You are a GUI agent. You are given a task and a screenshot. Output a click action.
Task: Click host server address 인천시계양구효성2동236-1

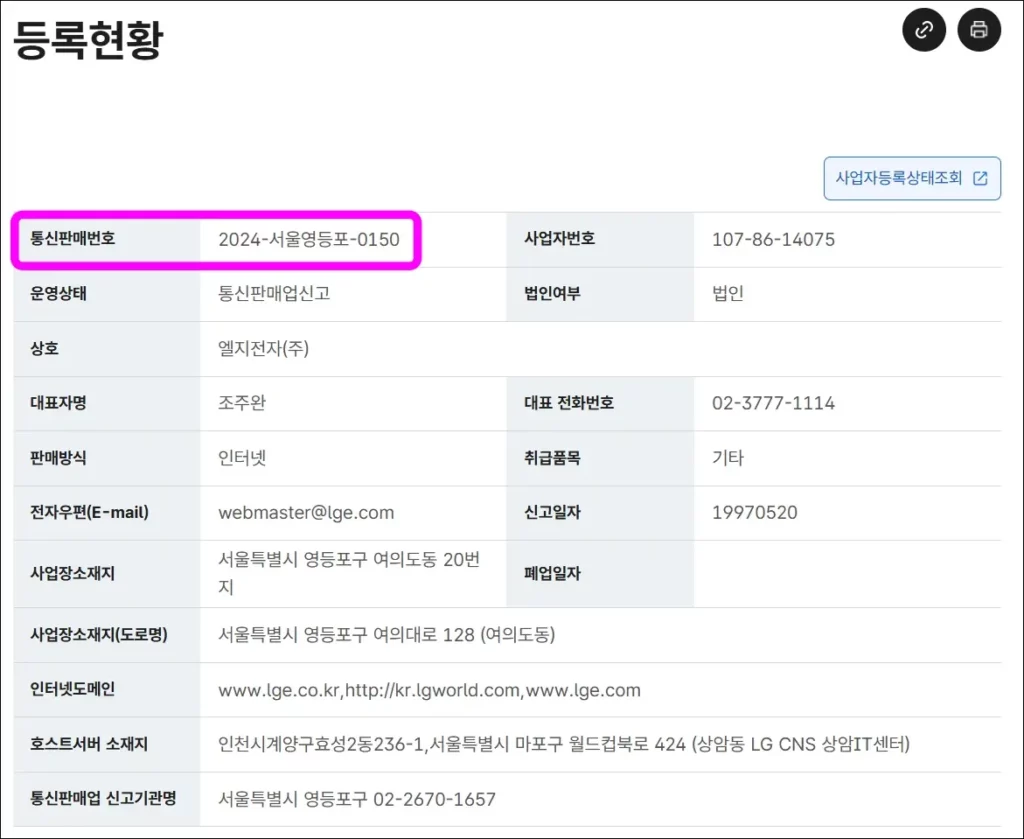tap(321, 744)
